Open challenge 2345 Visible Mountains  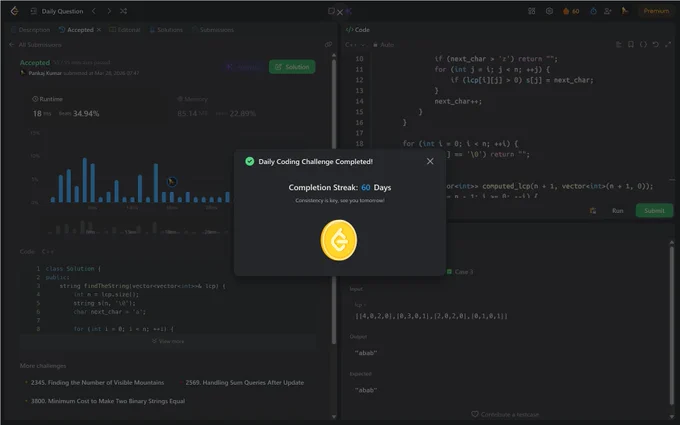(x=97, y=382)
